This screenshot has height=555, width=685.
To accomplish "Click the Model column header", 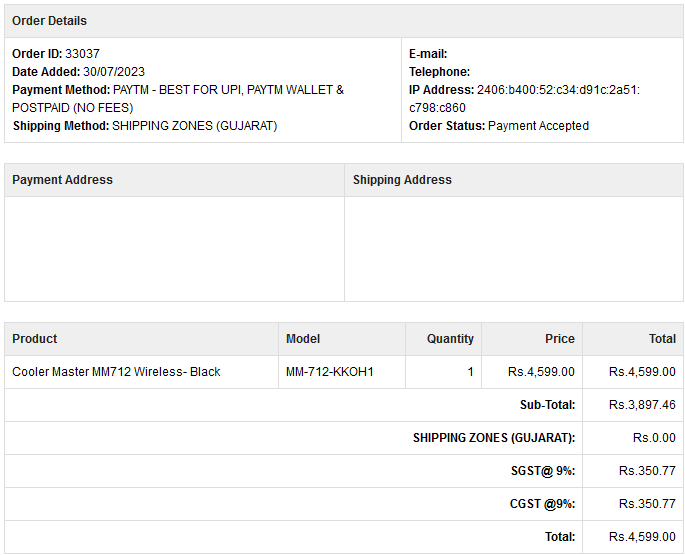I will pyautogui.click(x=303, y=339).
